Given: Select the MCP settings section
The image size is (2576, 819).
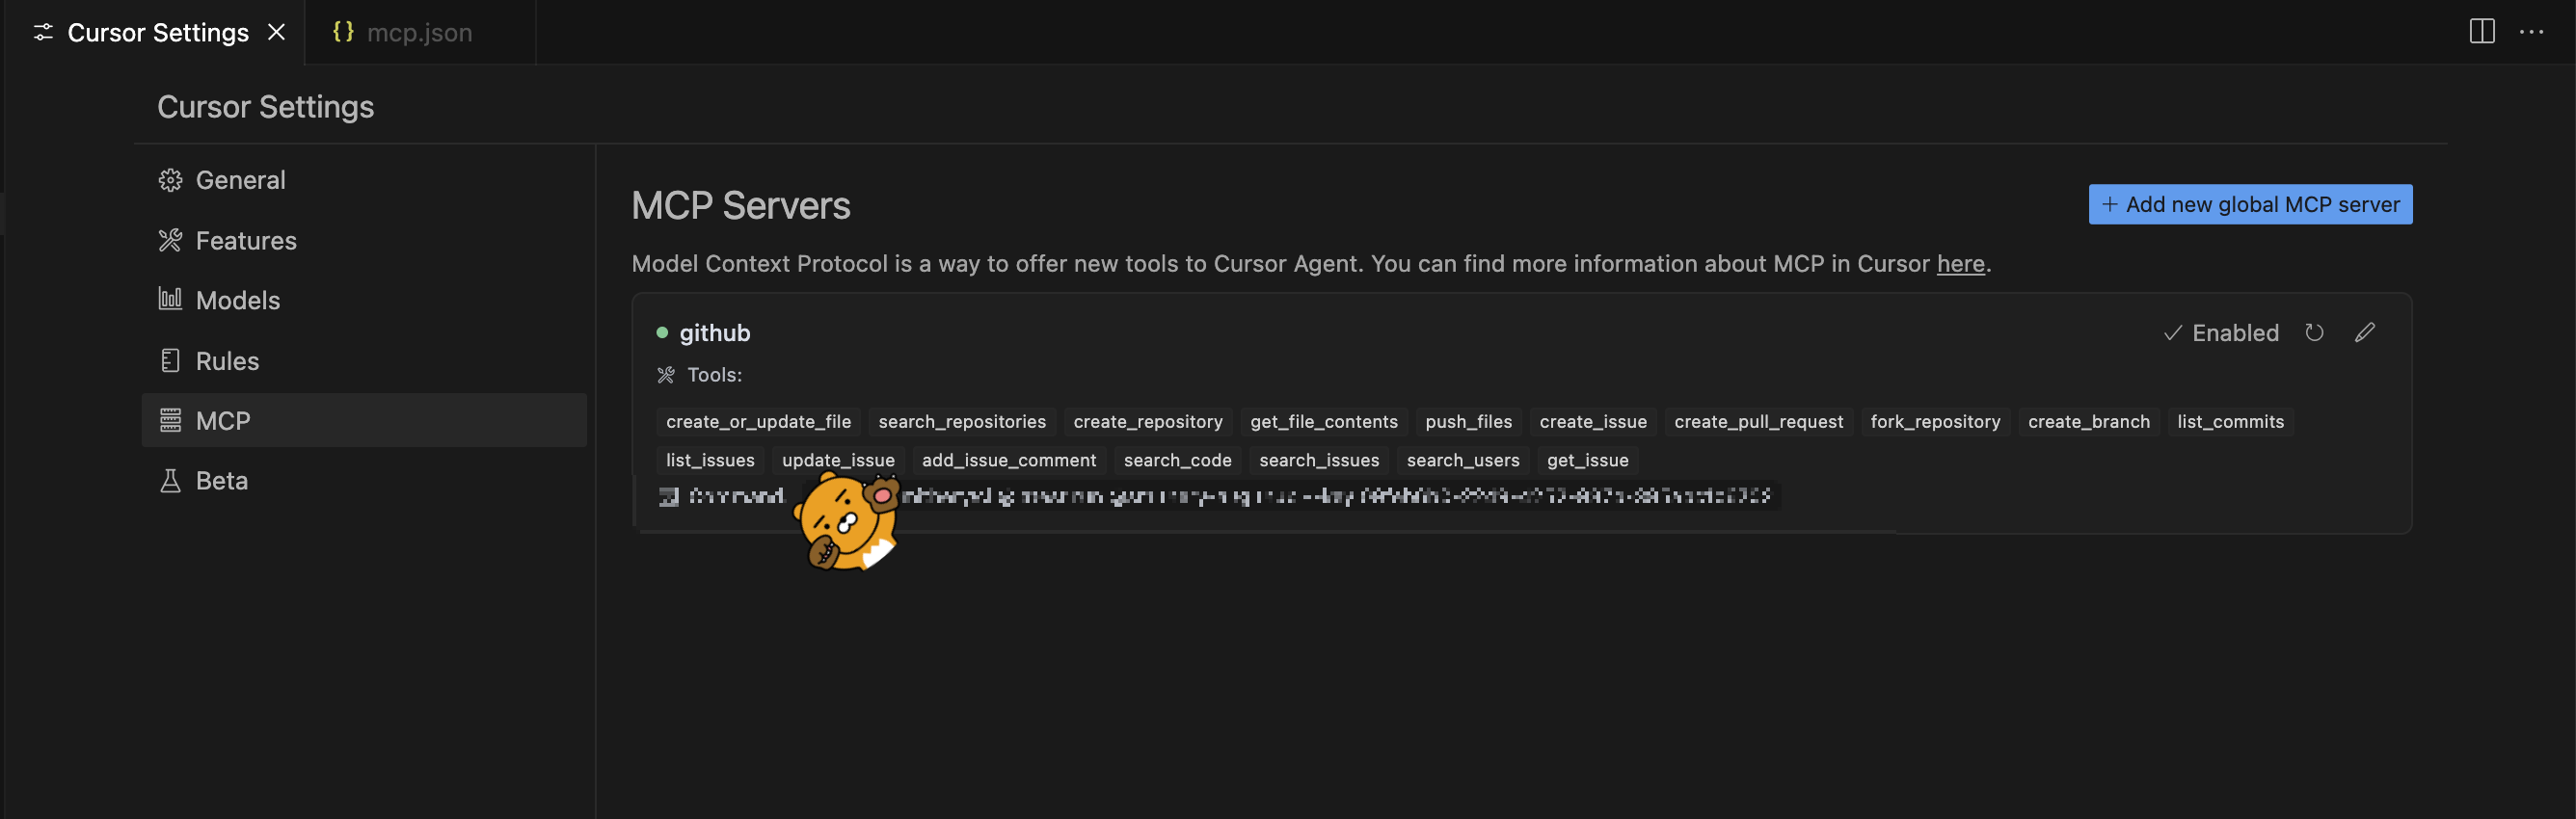Looking at the screenshot, I should 364,420.
